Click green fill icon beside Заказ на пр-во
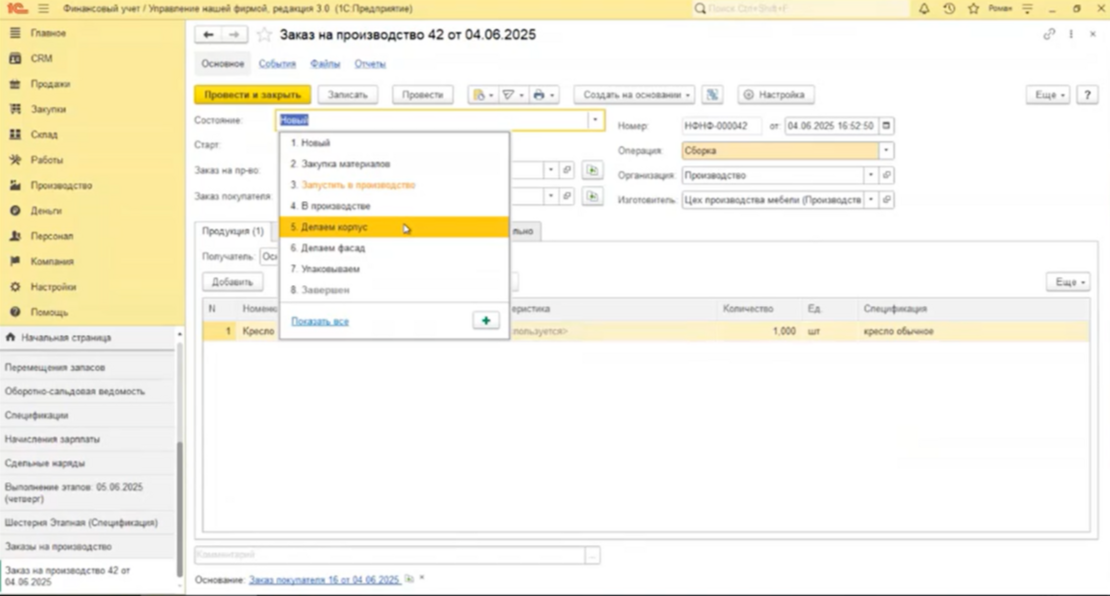The image size is (1110, 596). [x=593, y=171]
